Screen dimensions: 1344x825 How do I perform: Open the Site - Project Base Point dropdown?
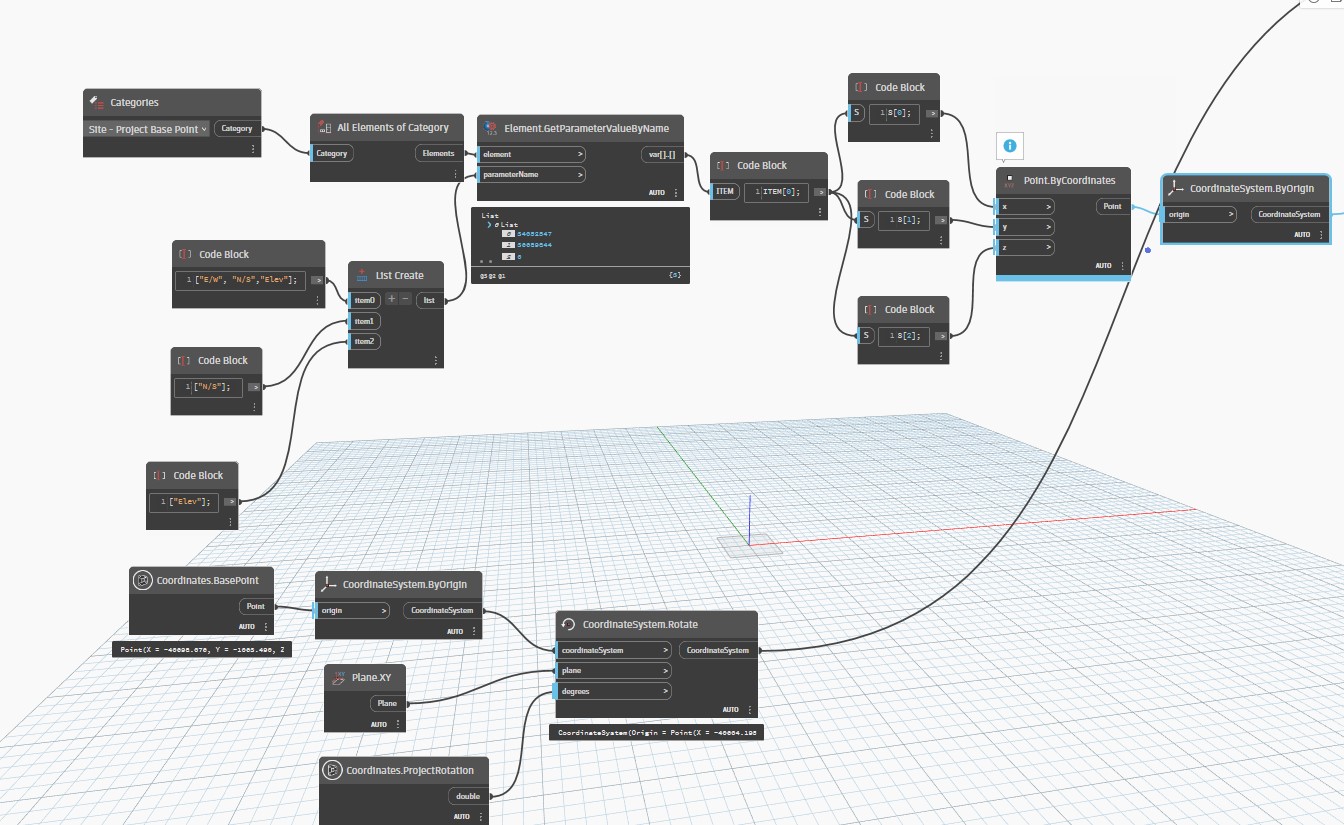147,129
